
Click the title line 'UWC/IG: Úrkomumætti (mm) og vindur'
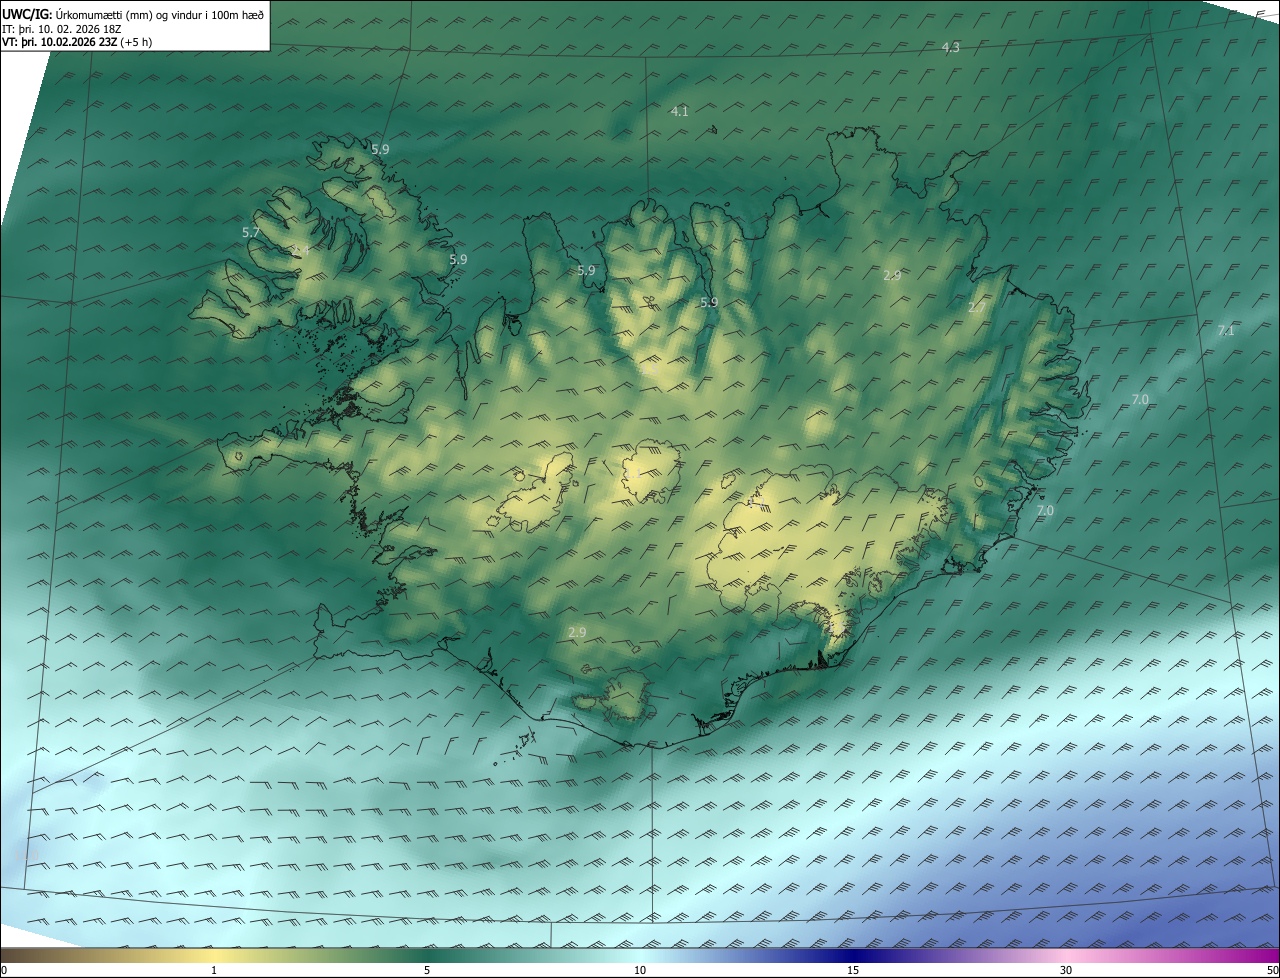(133, 14)
